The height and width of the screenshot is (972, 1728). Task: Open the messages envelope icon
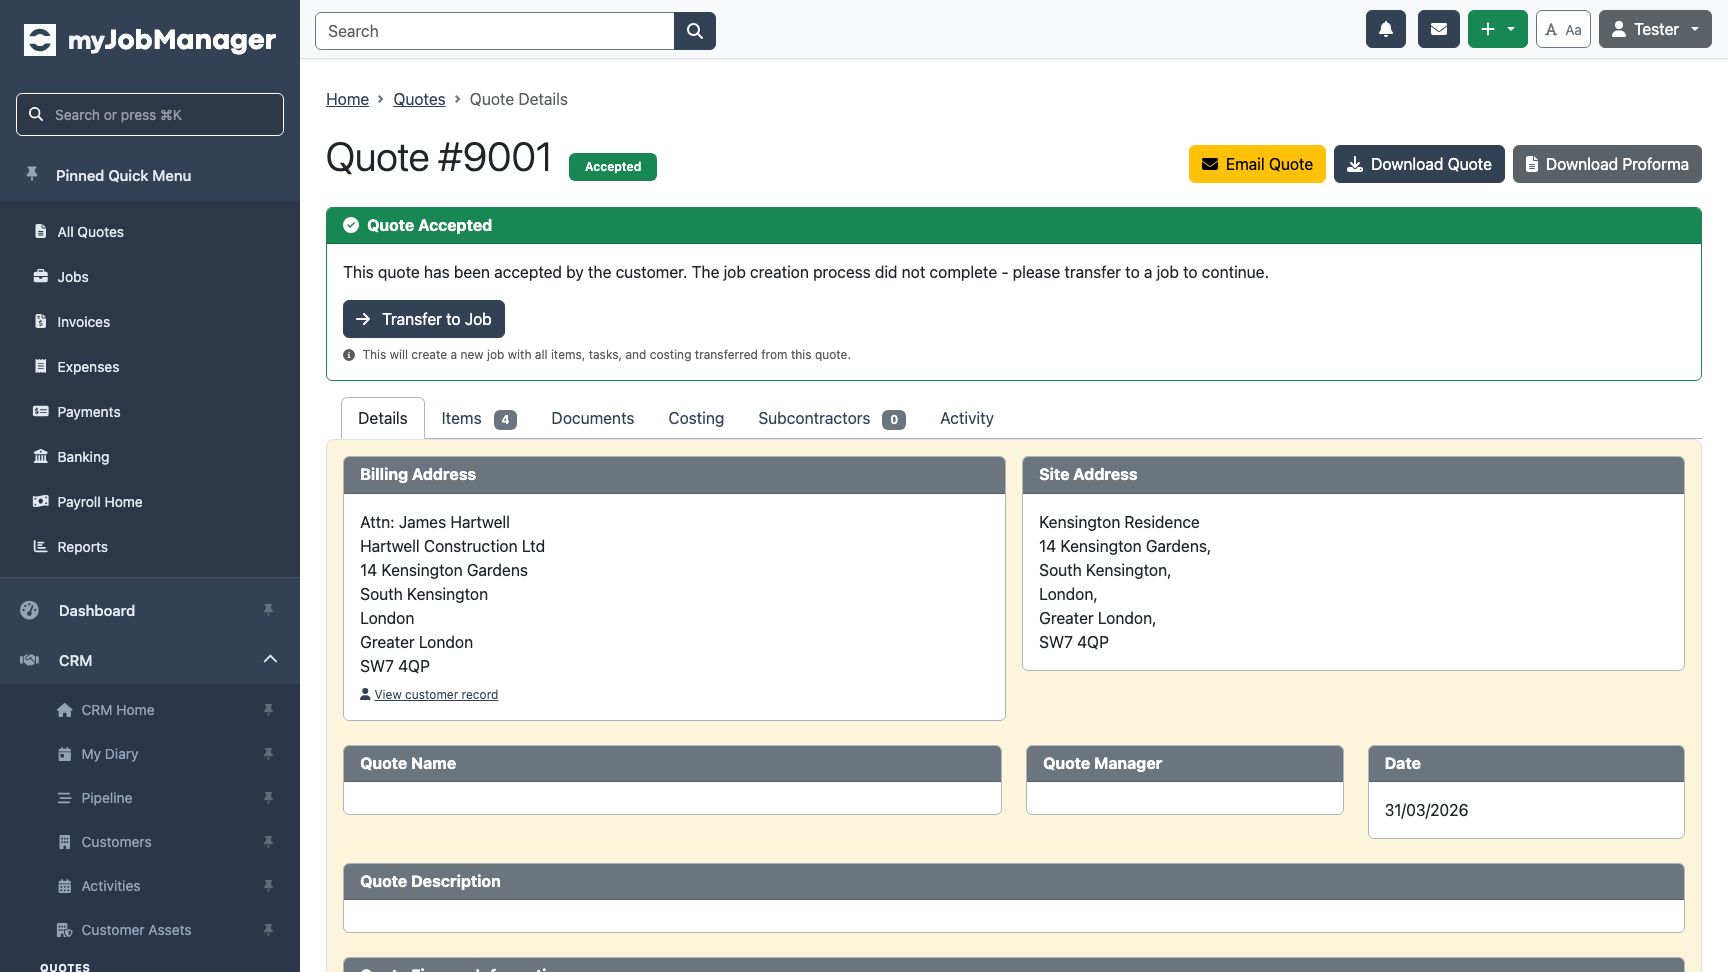(x=1439, y=29)
